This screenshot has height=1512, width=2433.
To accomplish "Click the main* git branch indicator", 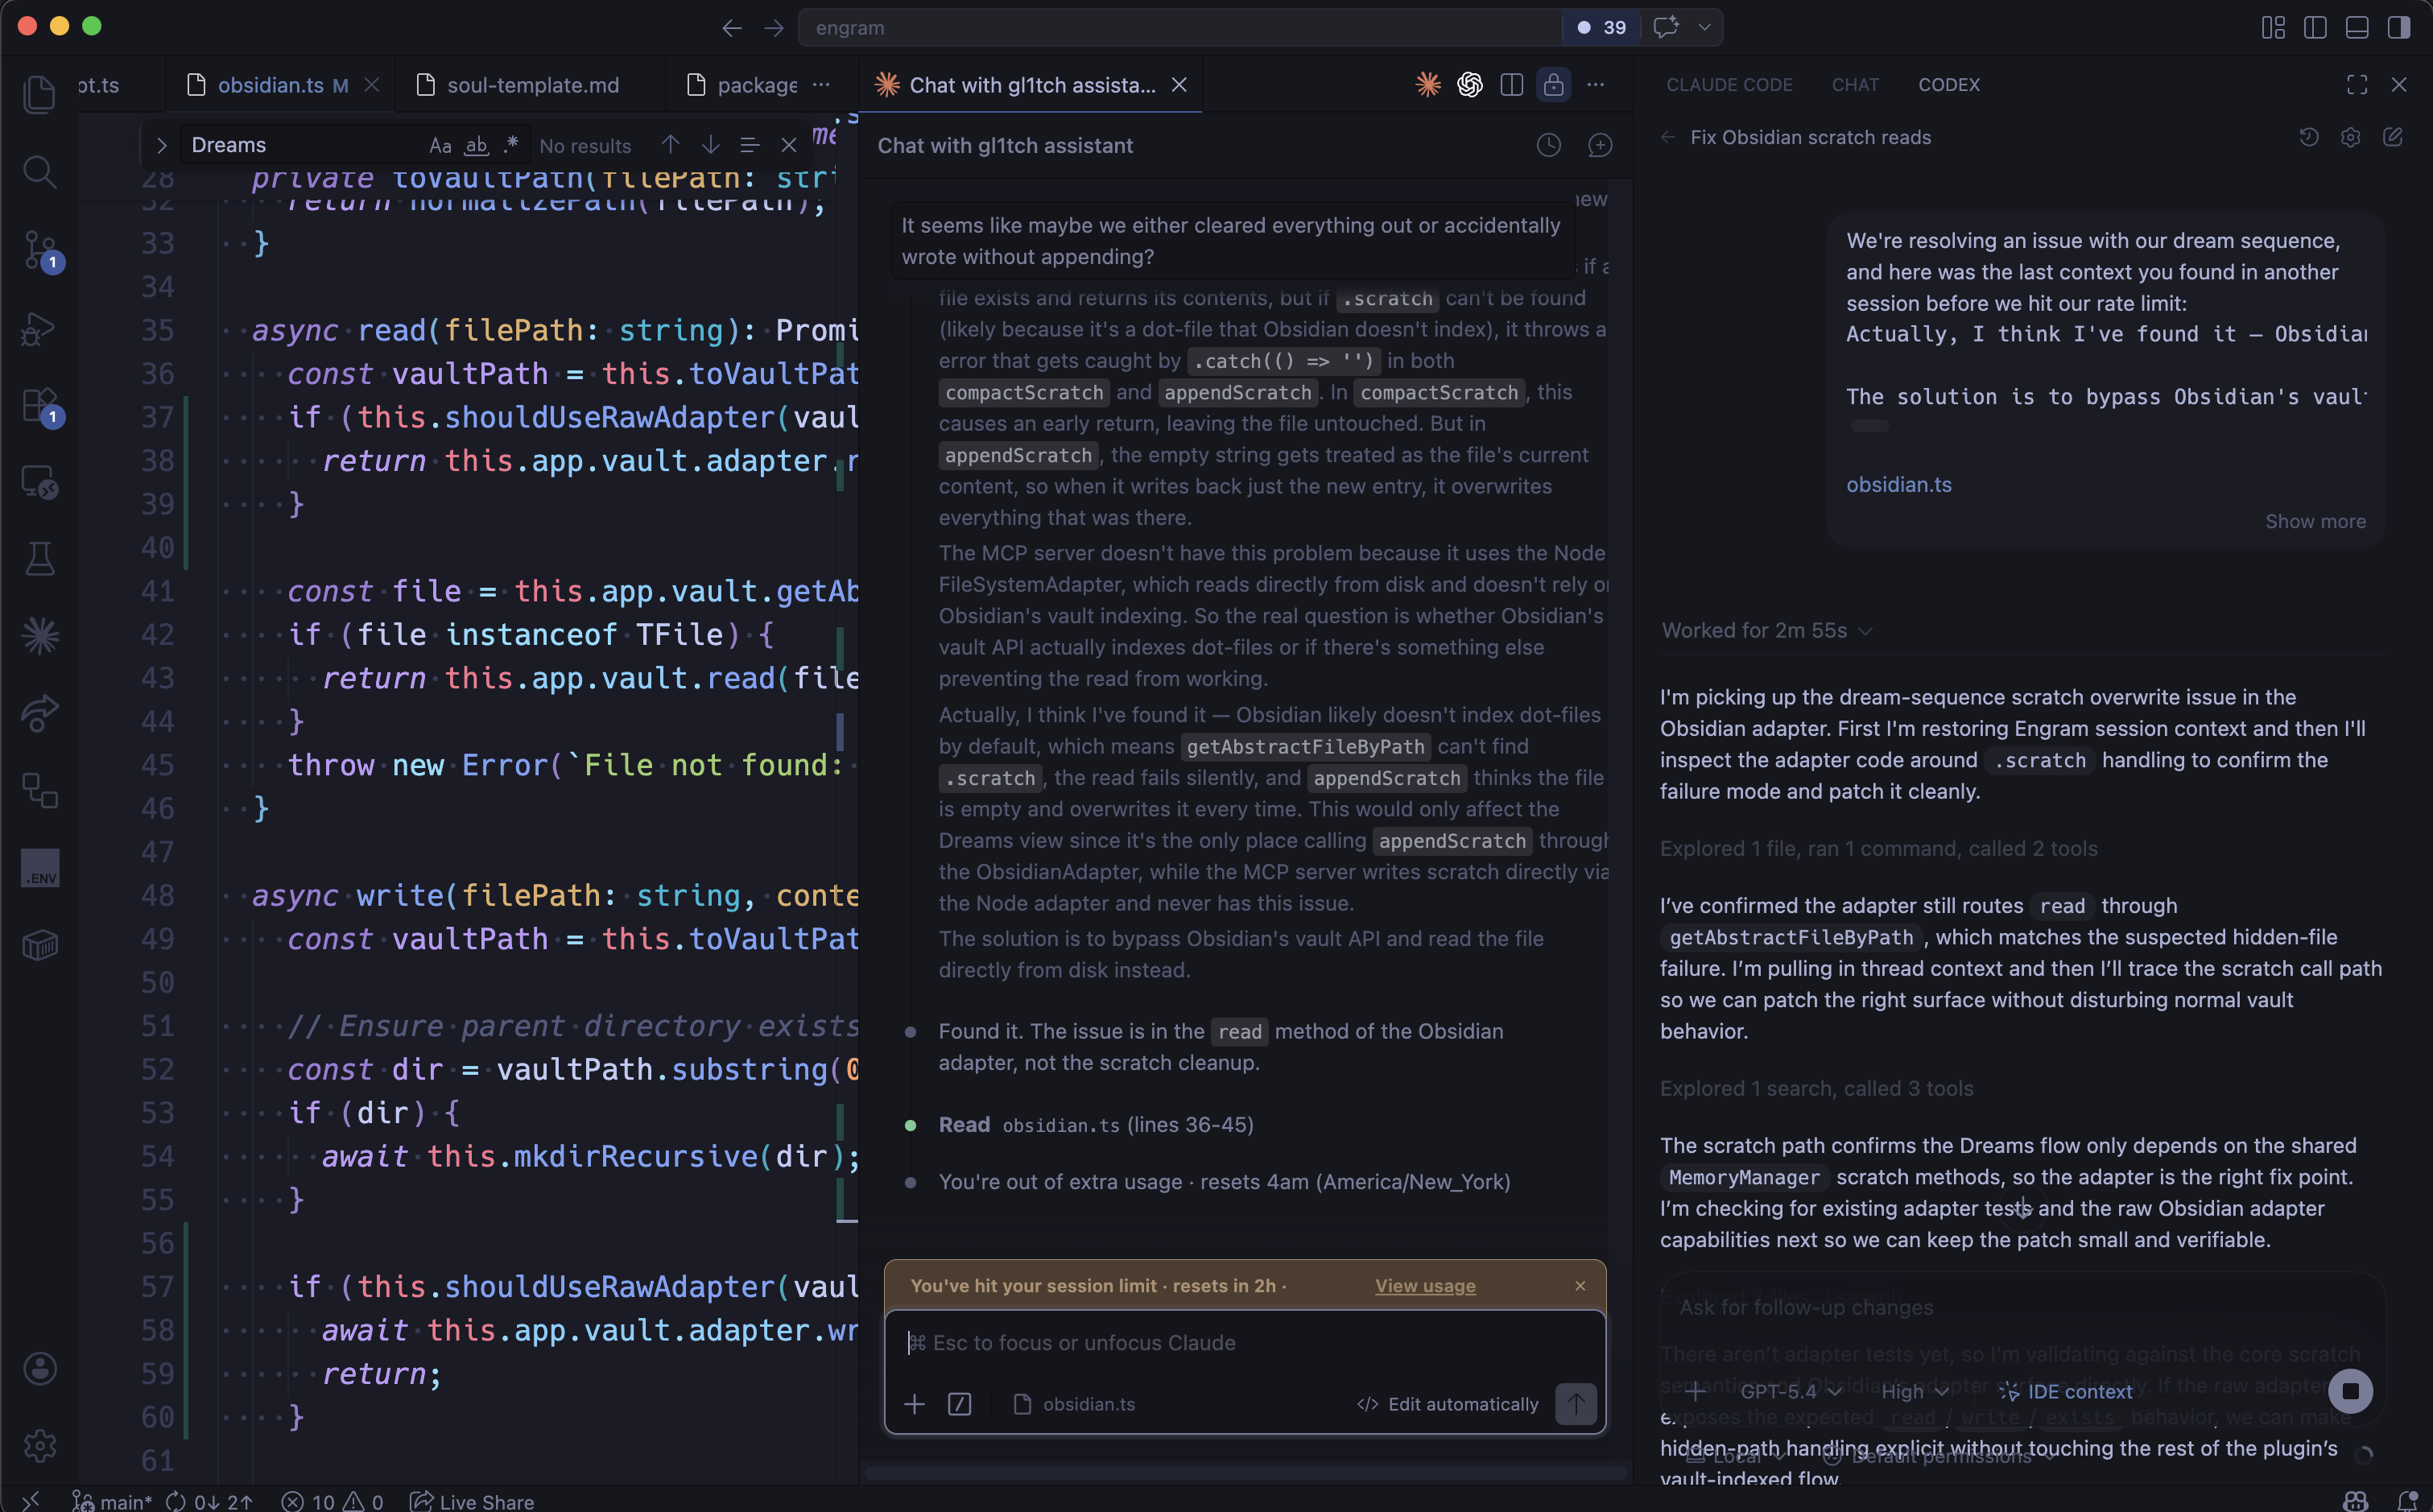I will pyautogui.click(x=111, y=1501).
